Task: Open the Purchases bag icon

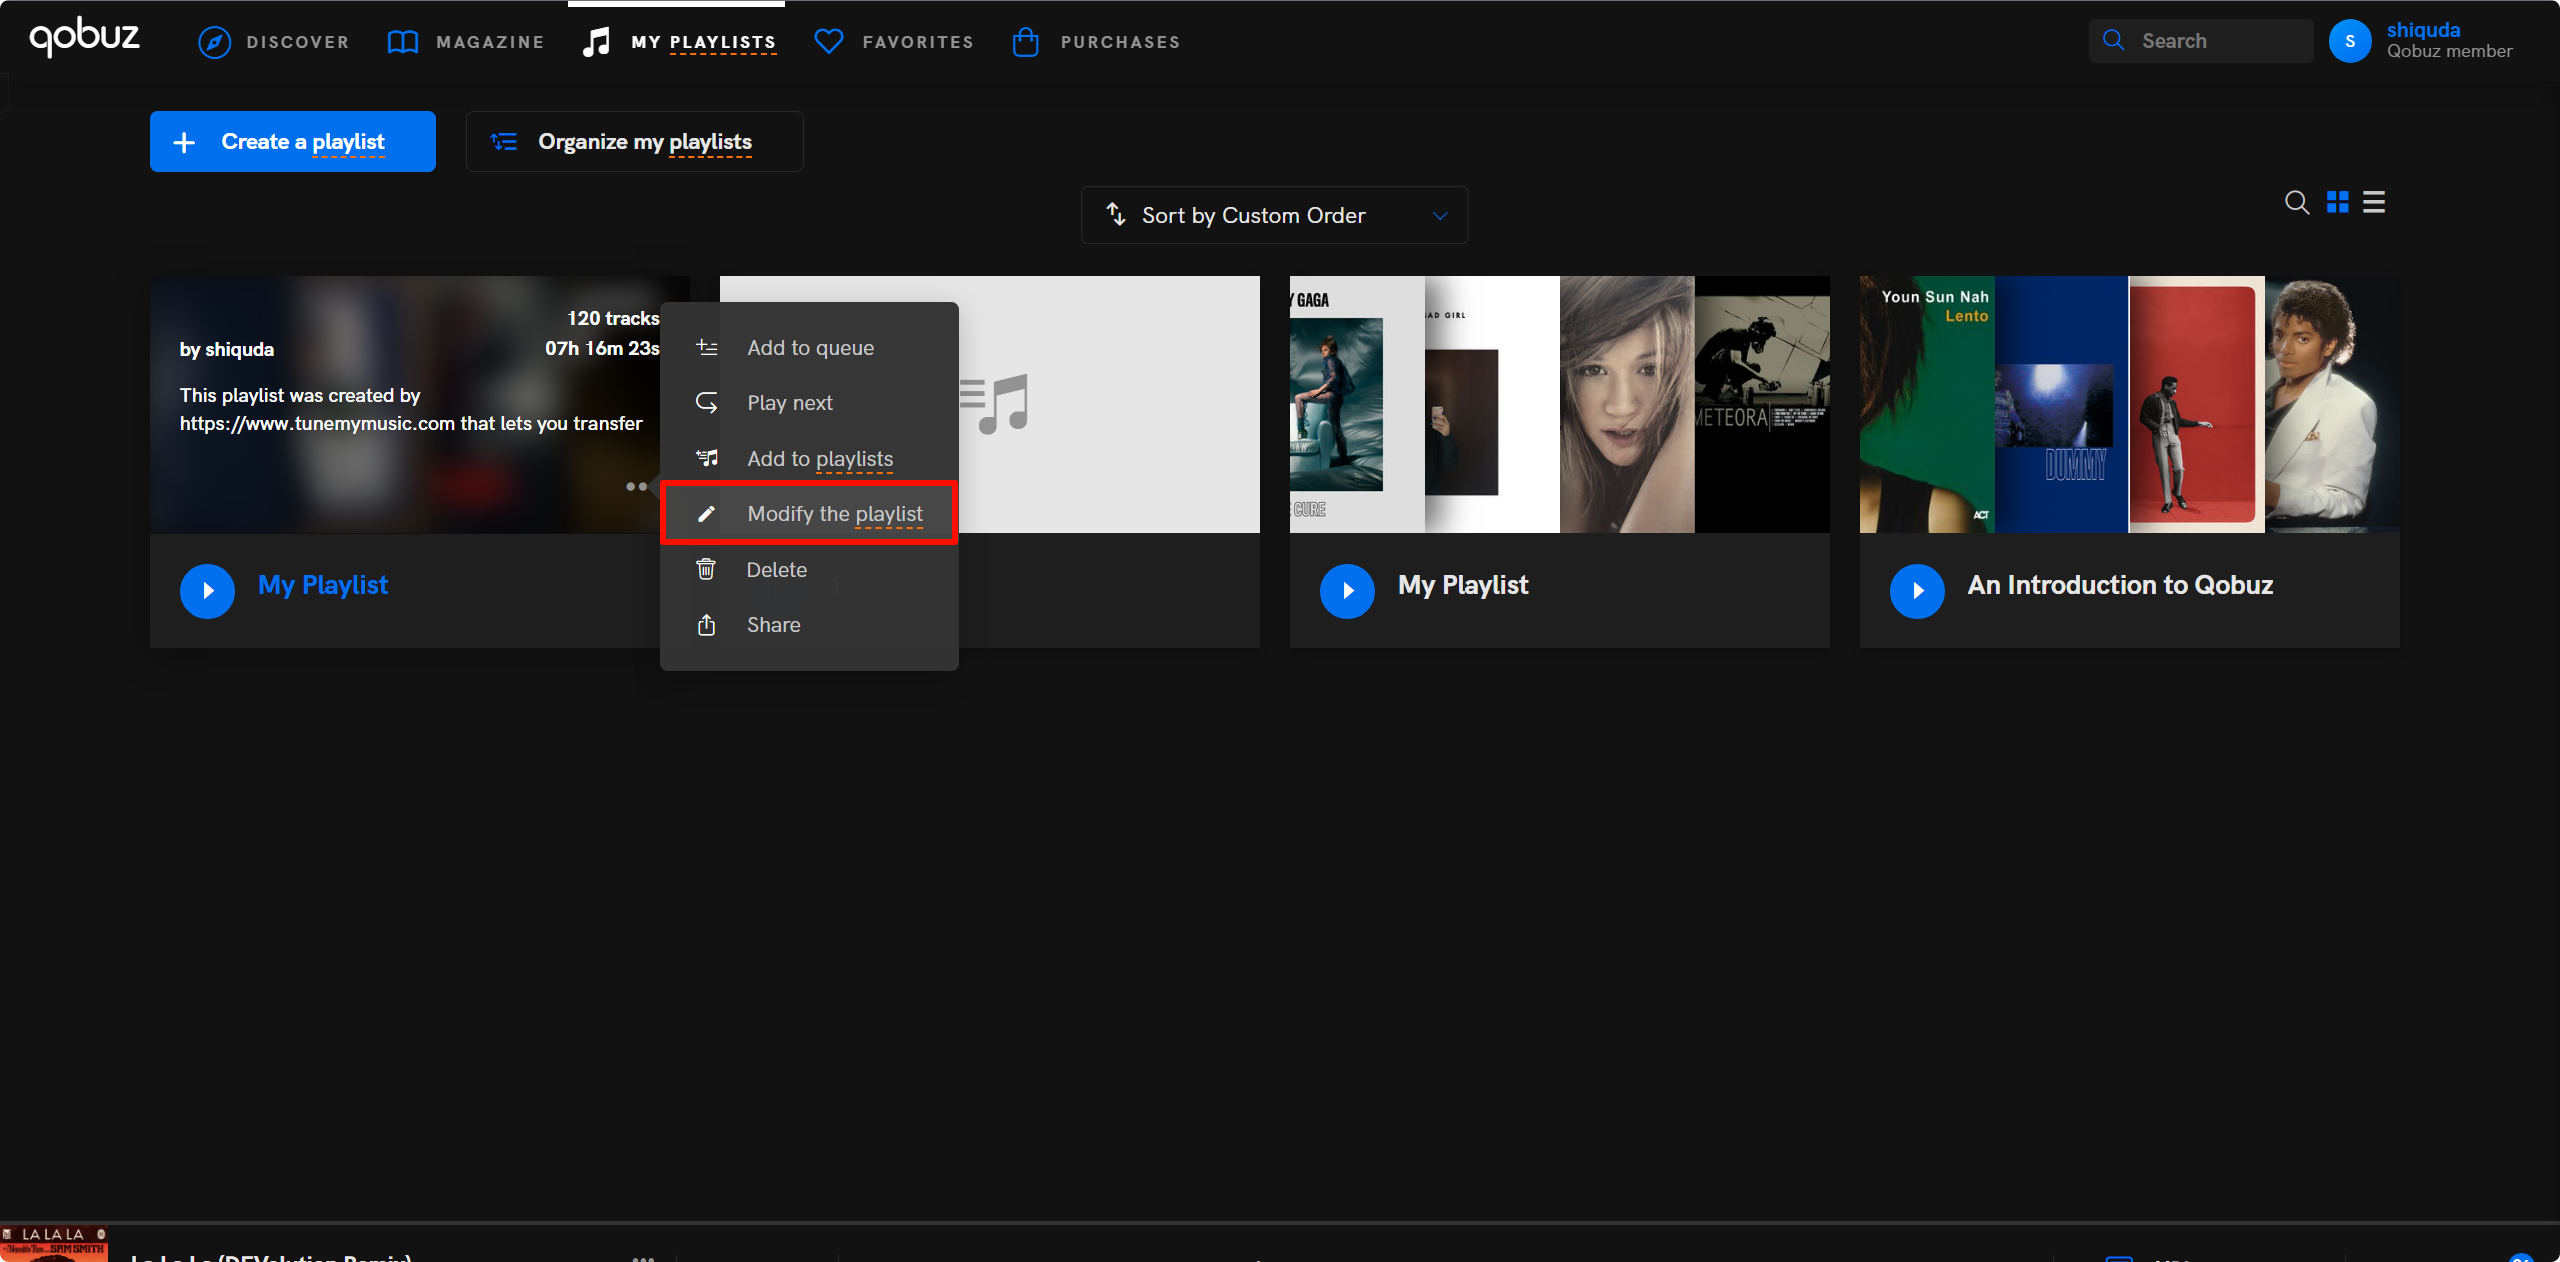Action: click(x=1025, y=42)
